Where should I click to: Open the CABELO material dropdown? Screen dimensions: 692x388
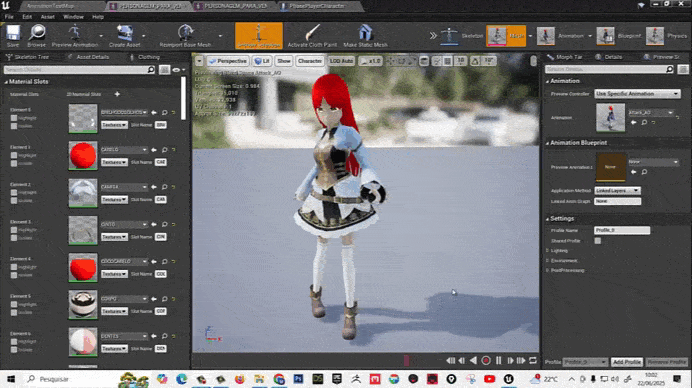(x=124, y=150)
